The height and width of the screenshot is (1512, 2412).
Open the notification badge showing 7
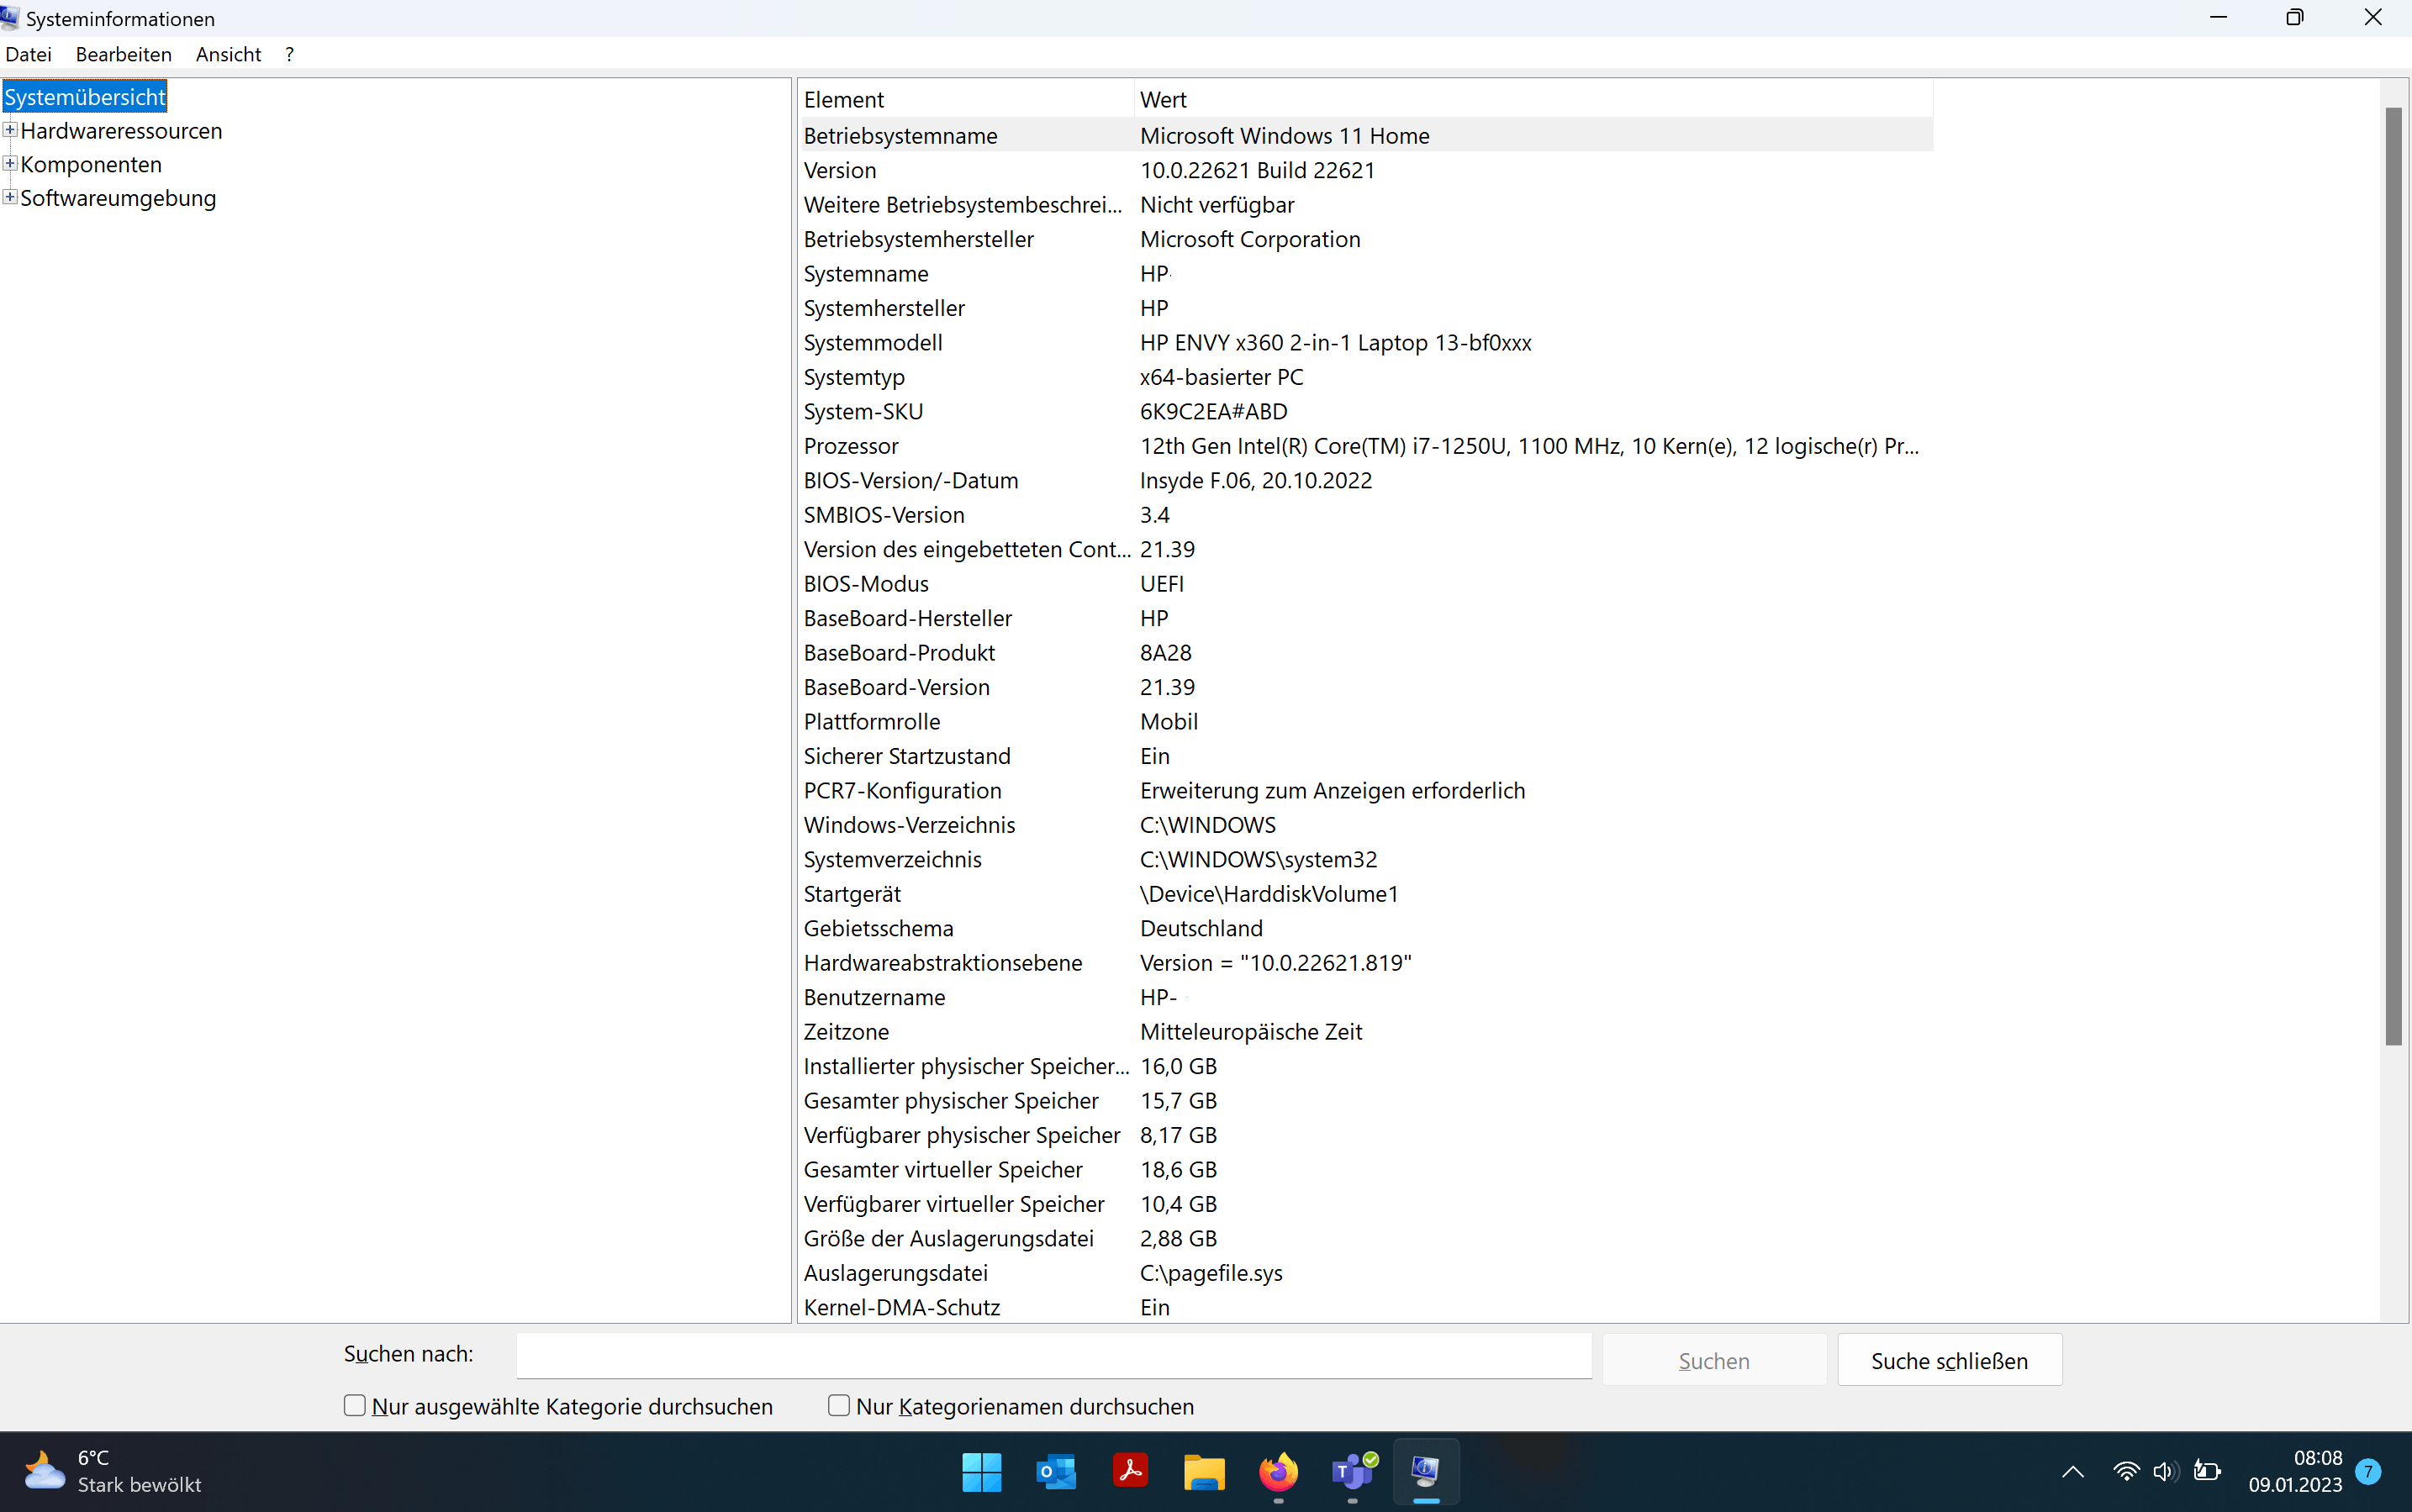[2368, 1471]
